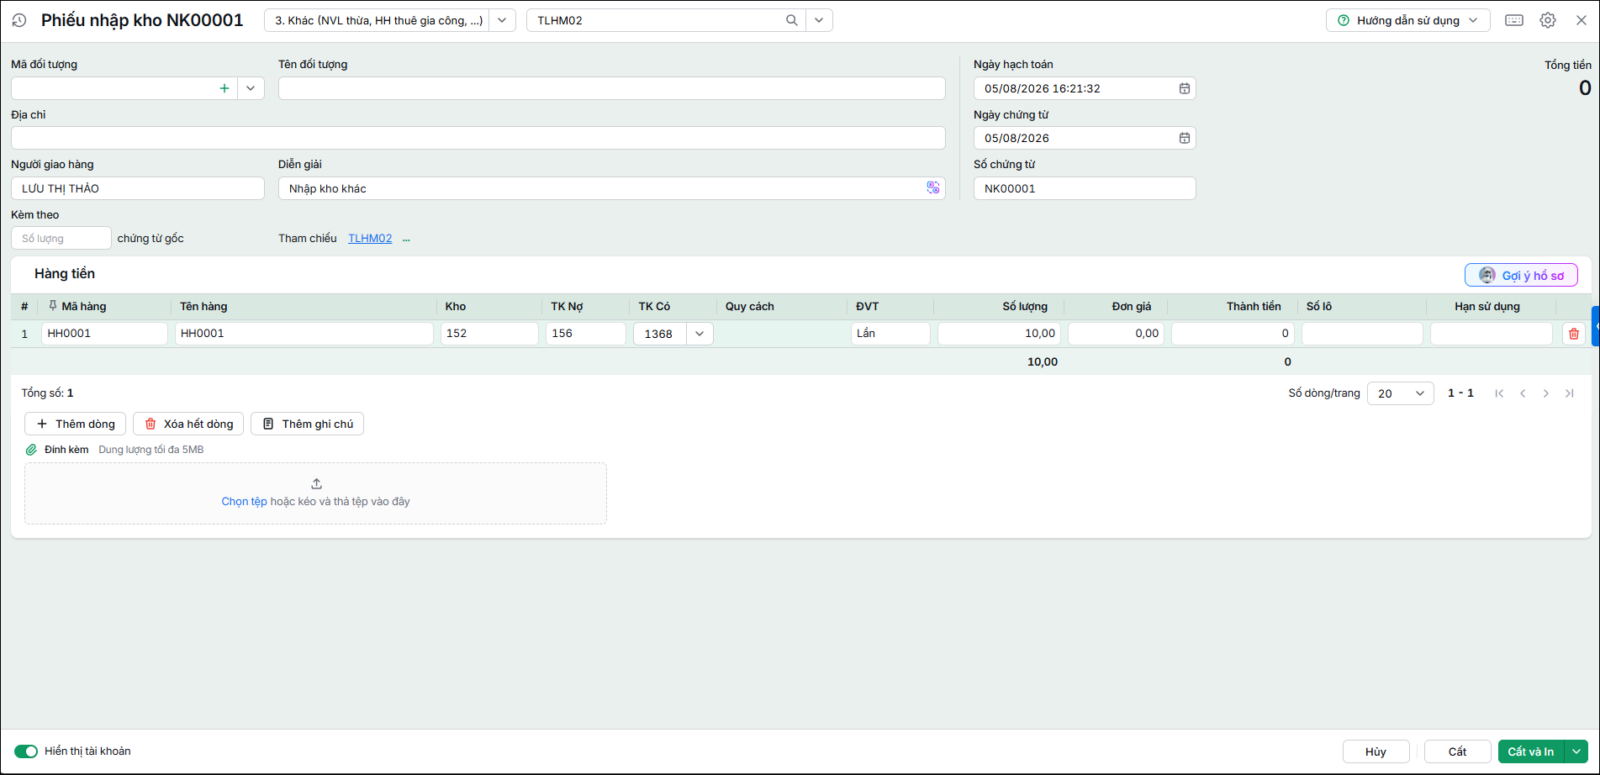Open the TK Có 1368 account dropdown

point(699,334)
